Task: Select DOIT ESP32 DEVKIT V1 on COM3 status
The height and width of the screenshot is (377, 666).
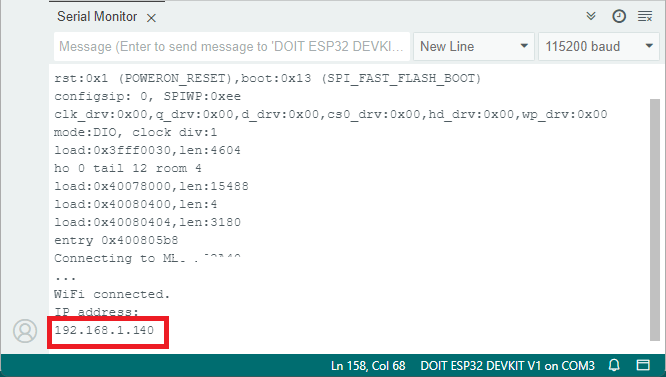Action: (x=507, y=366)
